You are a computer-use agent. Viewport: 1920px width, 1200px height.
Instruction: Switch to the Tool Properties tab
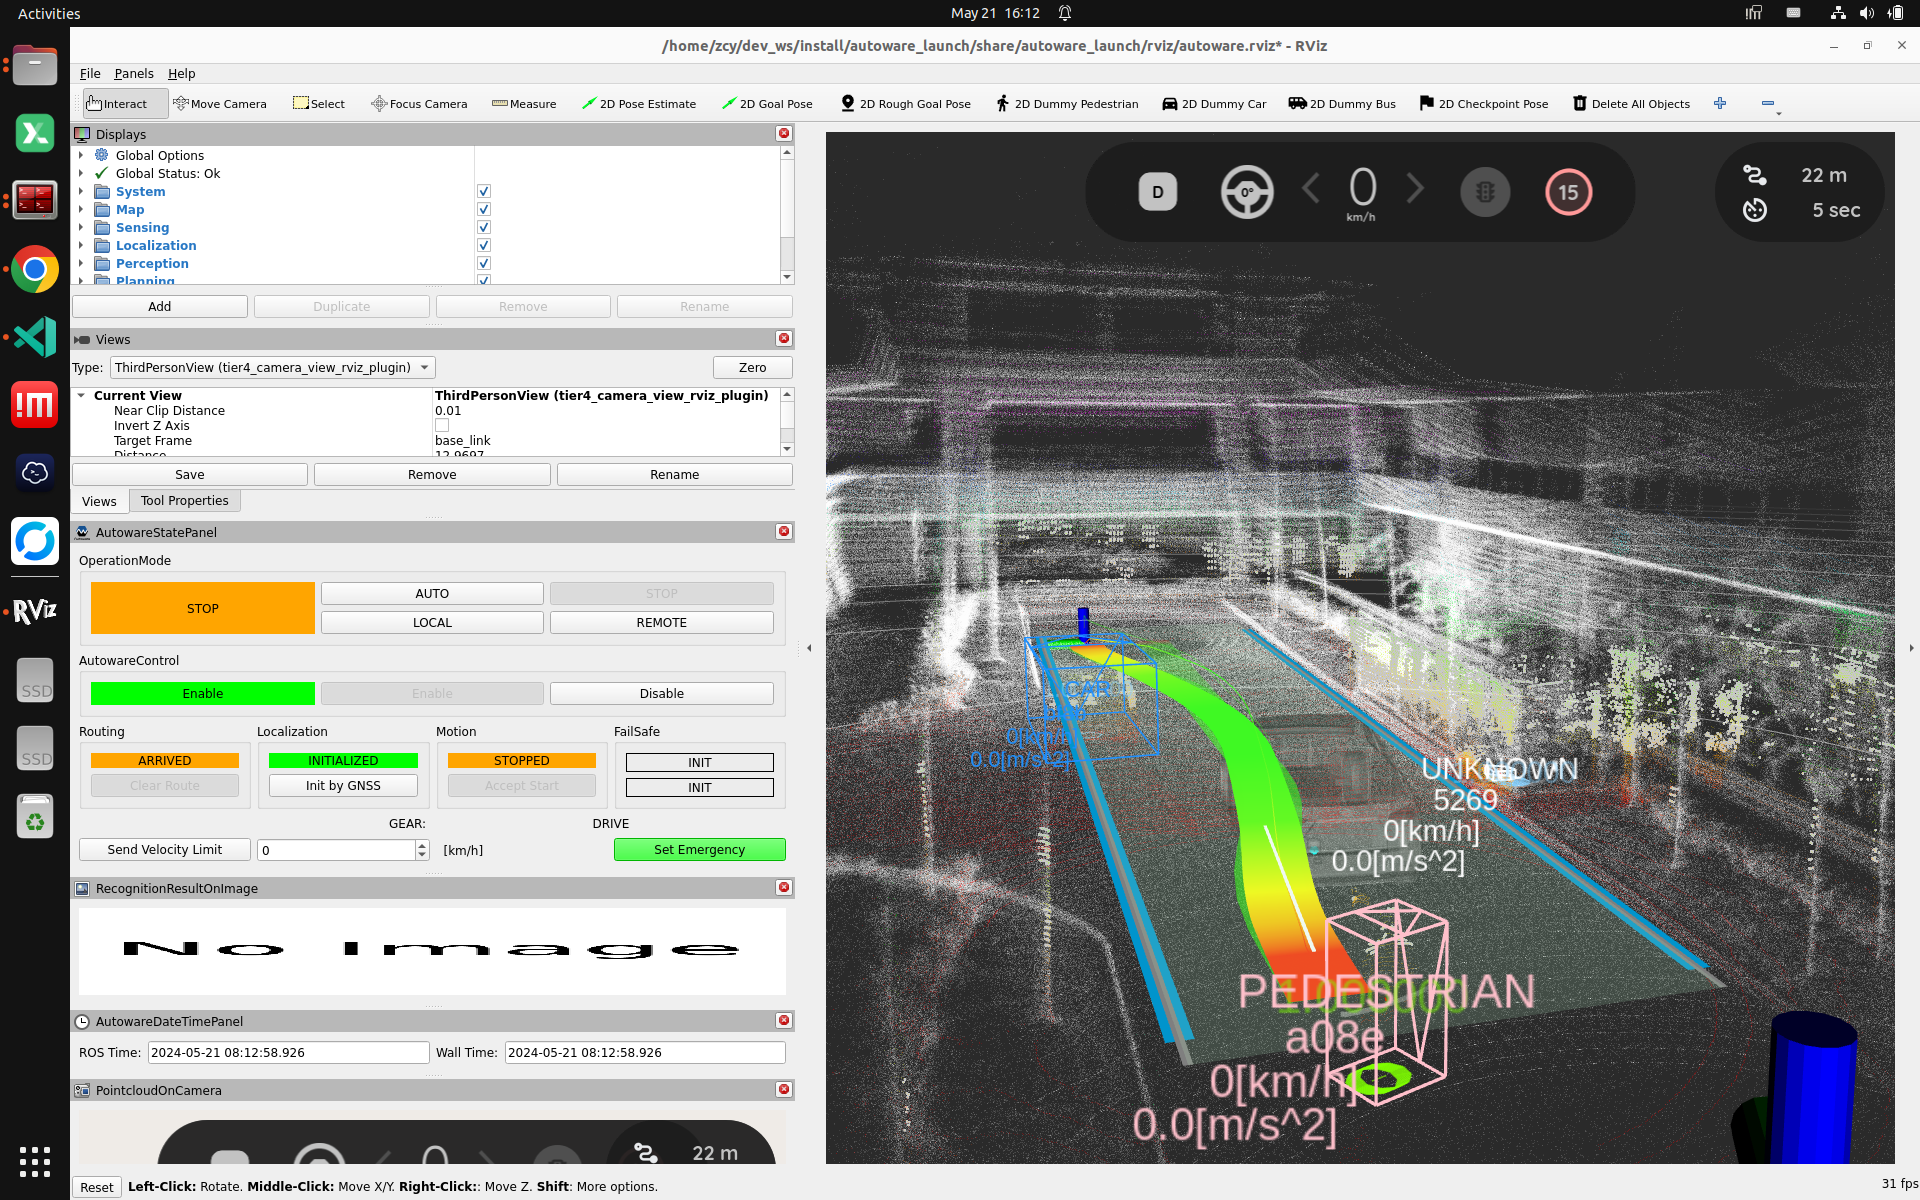coord(184,501)
